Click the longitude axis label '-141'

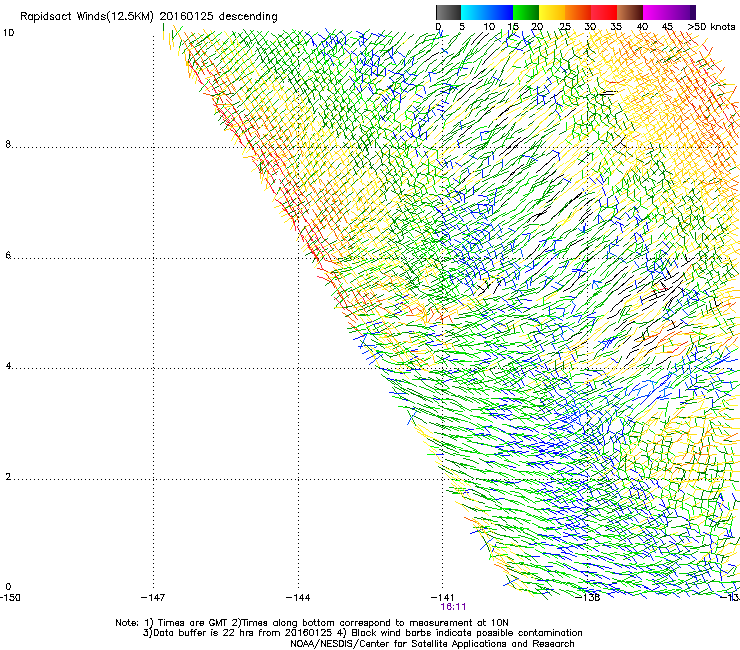pos(443,598)
